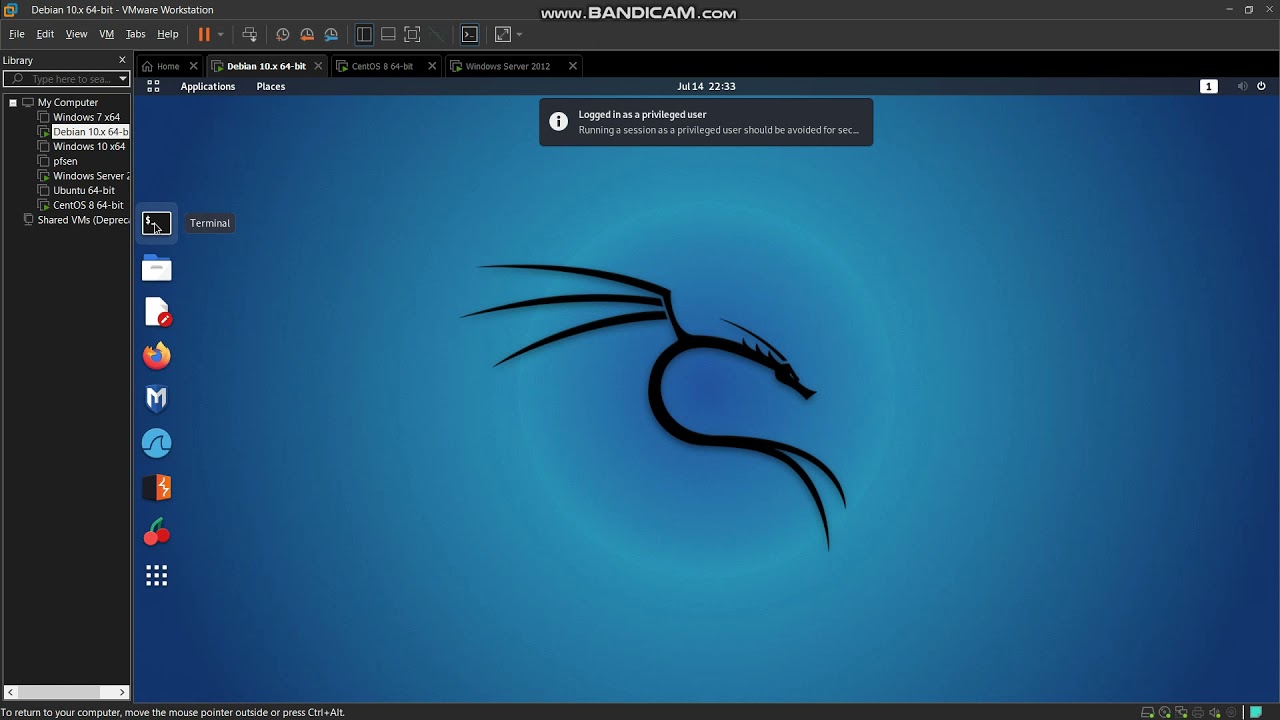Enter full screen mode
This screenshot has width=1280, height=720.
click(x=412, y=34)
